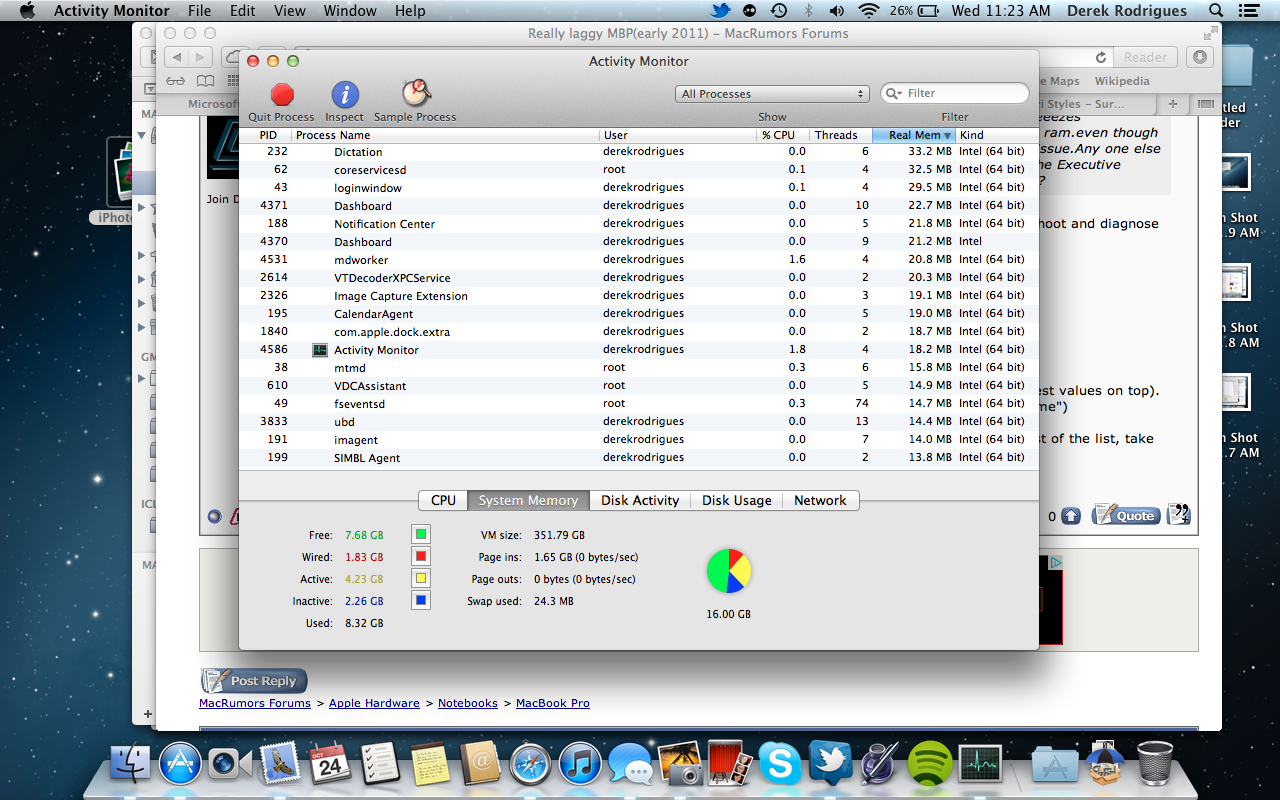Open Messages speech bubble icon

630,765
